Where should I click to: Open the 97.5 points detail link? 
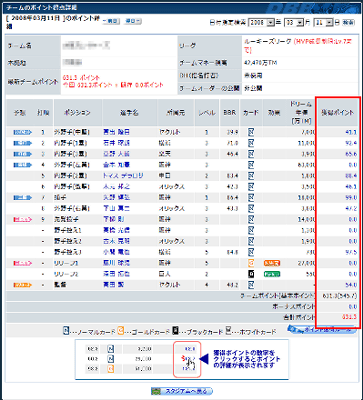coord(351,252)
